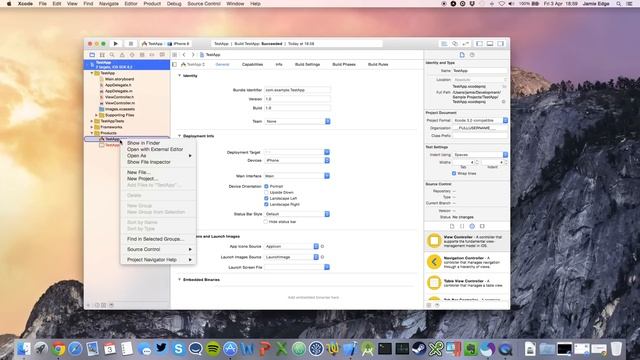Switch to the Build Settings tab
Viewport: 640px width, 360px height.
click(307, 64)
